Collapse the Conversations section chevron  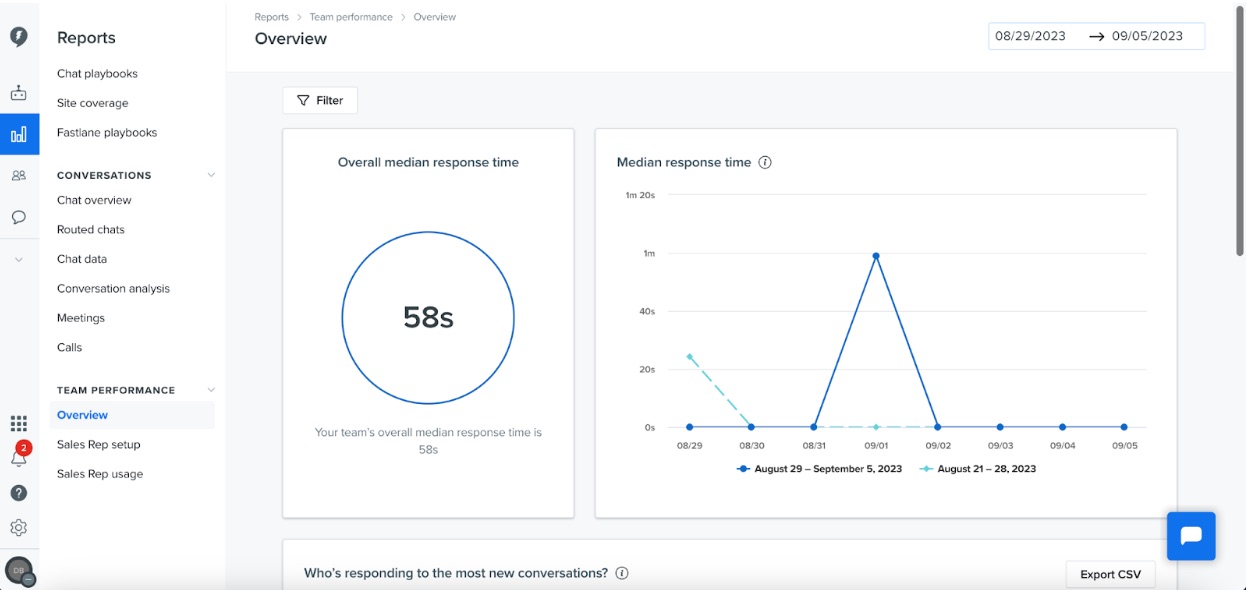(211, 175)
